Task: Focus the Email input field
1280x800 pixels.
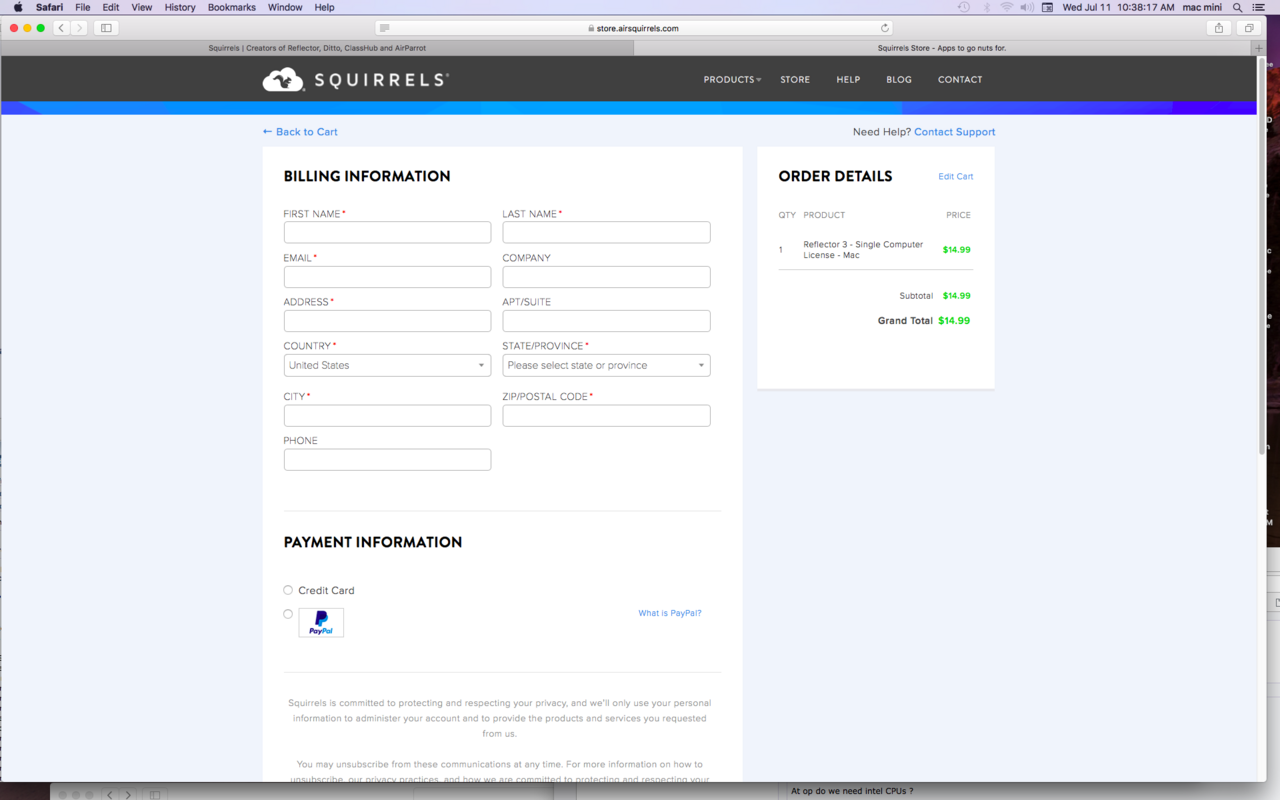Action: [x=387, y=277]
